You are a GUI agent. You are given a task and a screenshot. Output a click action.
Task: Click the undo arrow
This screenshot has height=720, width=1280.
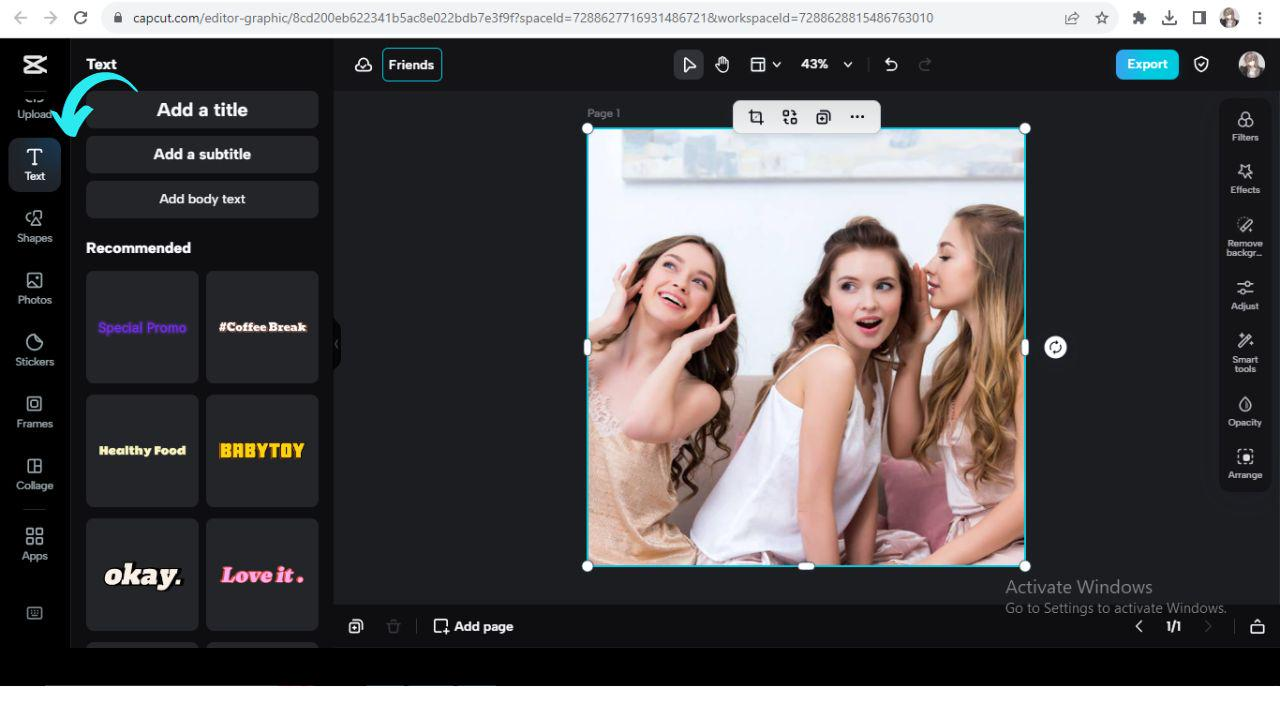pyautogui.click(x=891, y=65)
